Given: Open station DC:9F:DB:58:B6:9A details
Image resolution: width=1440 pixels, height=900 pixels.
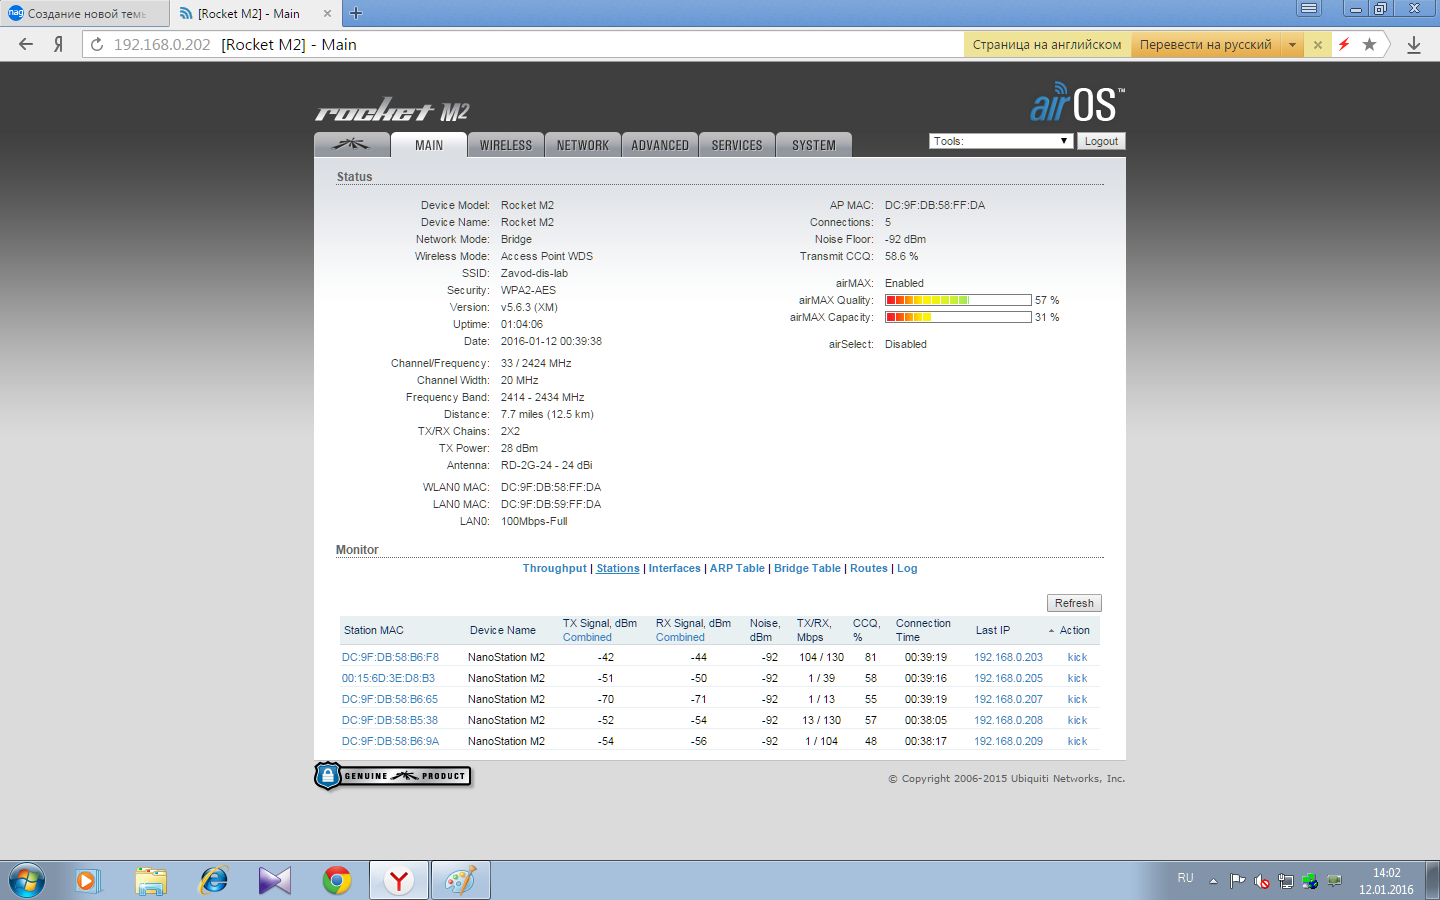Looking at the screenshot, I should (x=390, y=741).
